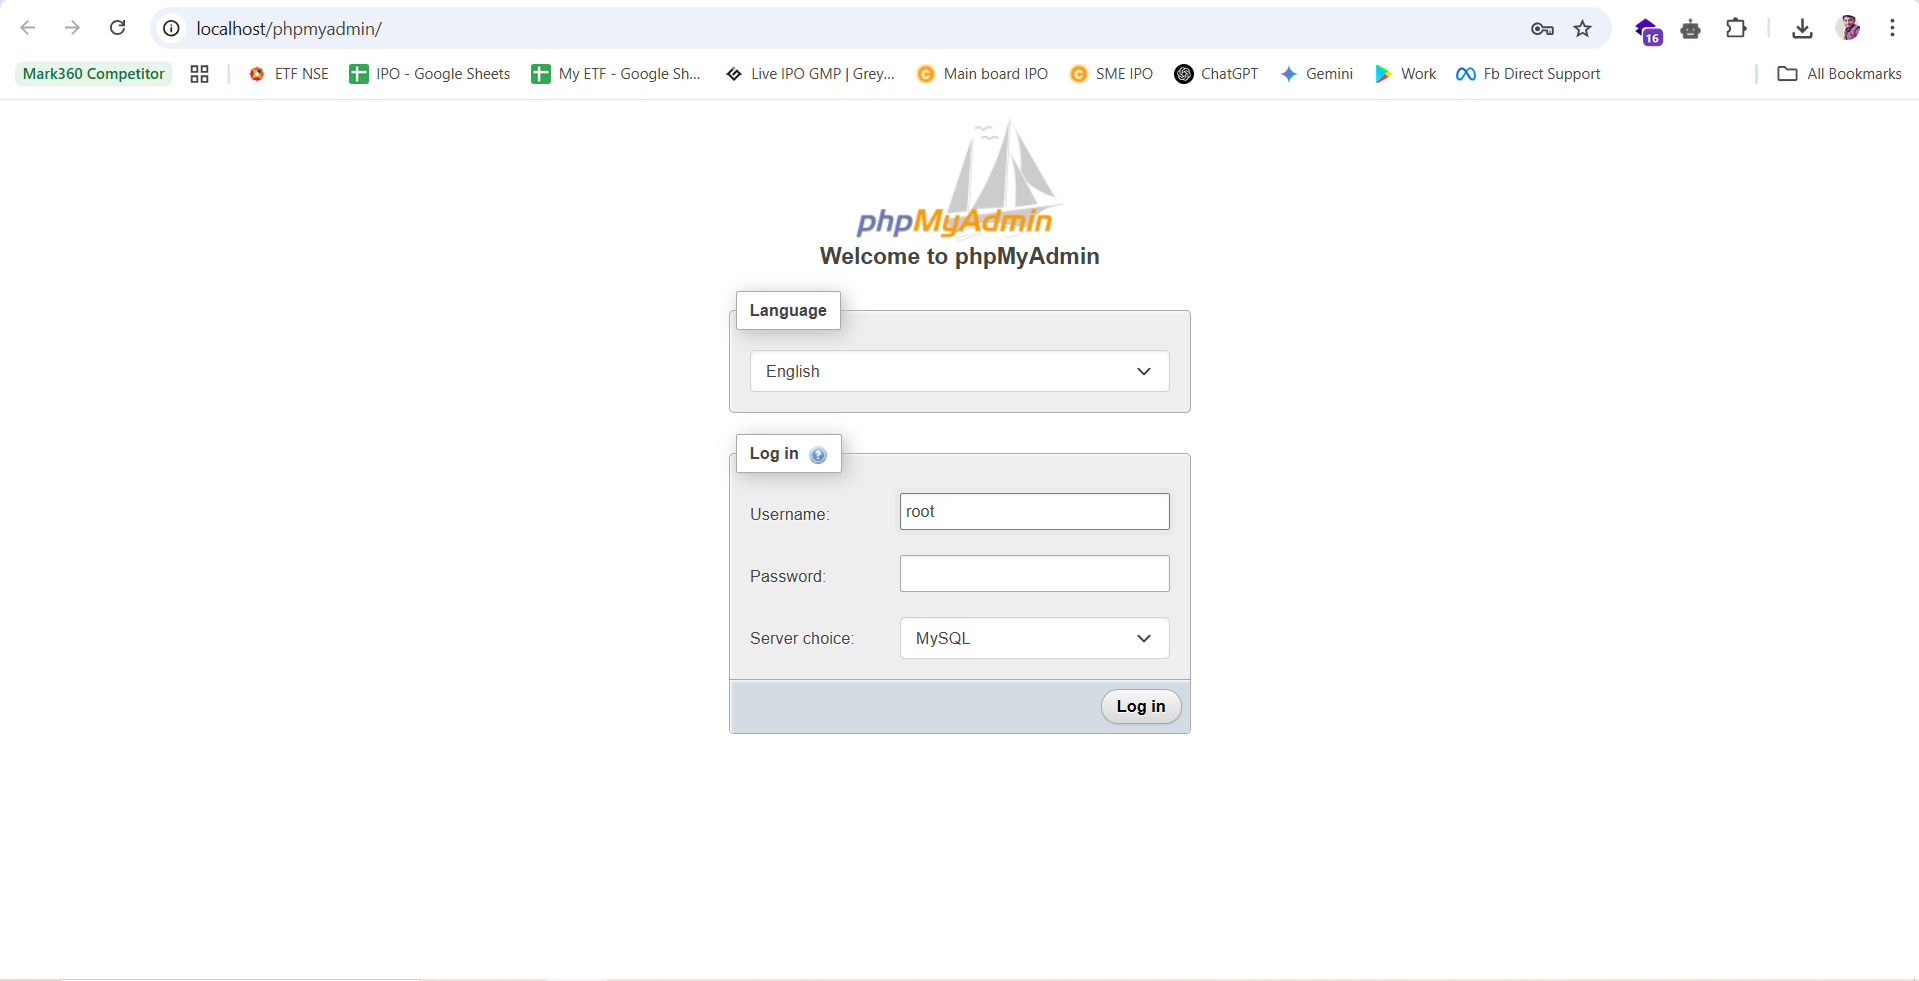Click the browser back arrow

pos(28,28)
